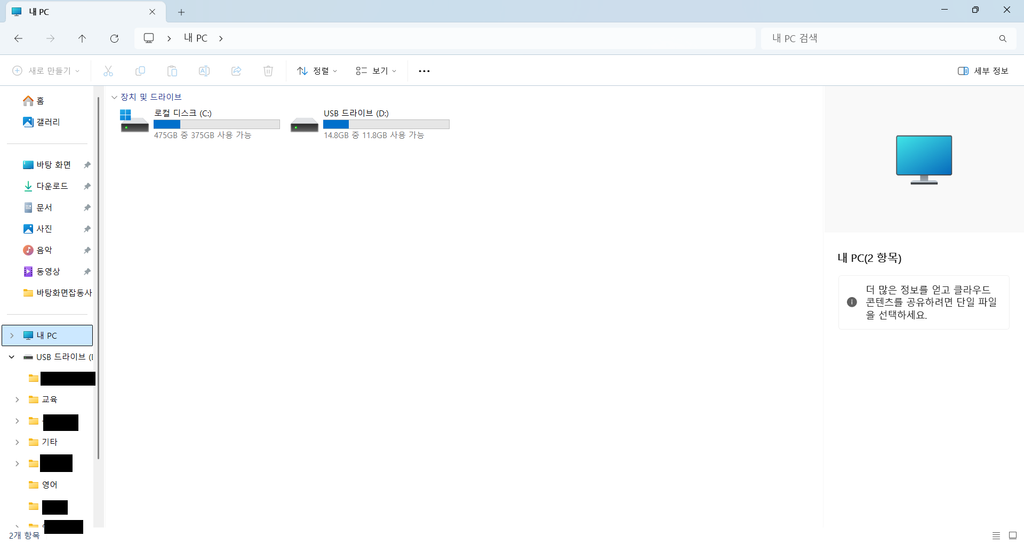
Task: Click the 내 PC window tab
Action: point(84,12)
